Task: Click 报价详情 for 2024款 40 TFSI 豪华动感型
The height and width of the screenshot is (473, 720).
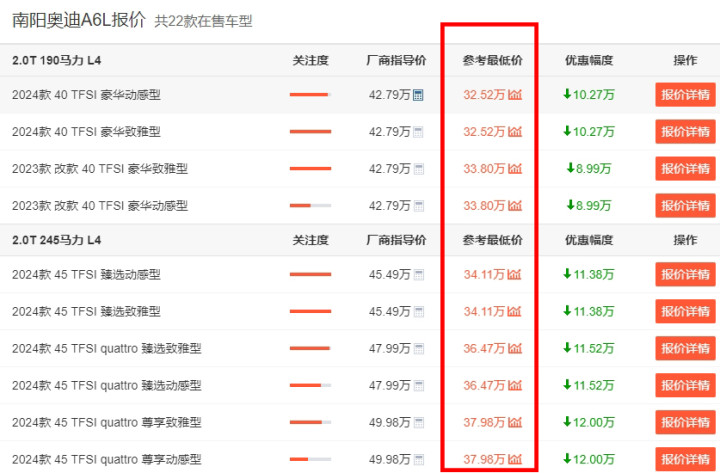Action: [x=685, y=95]
